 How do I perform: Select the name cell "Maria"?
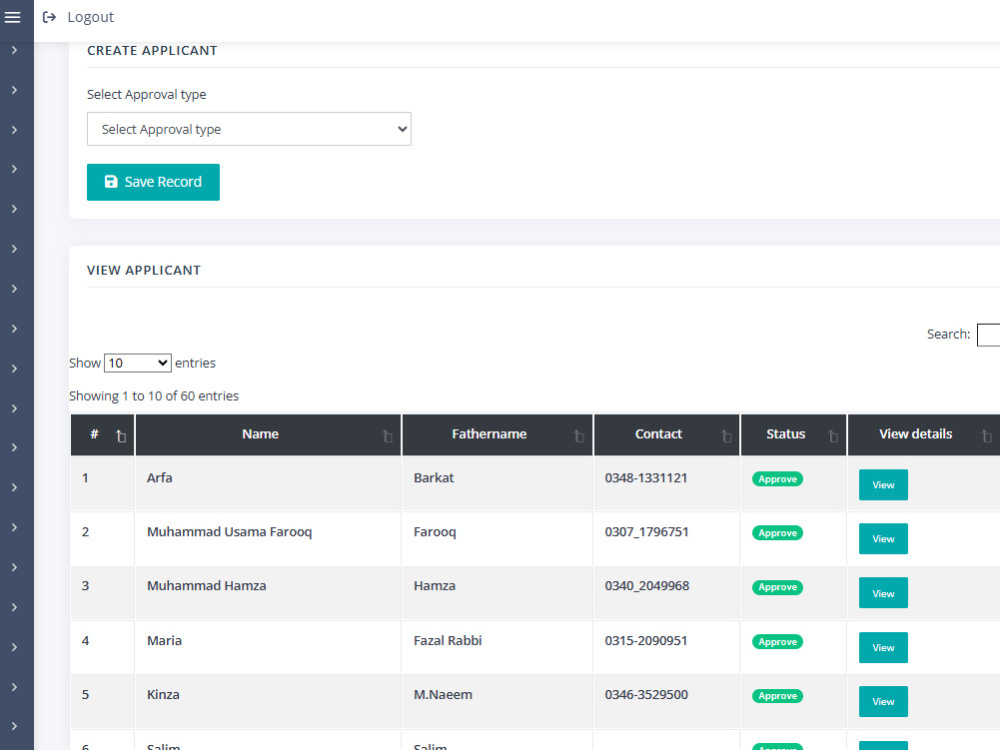[x=164, y=640]
